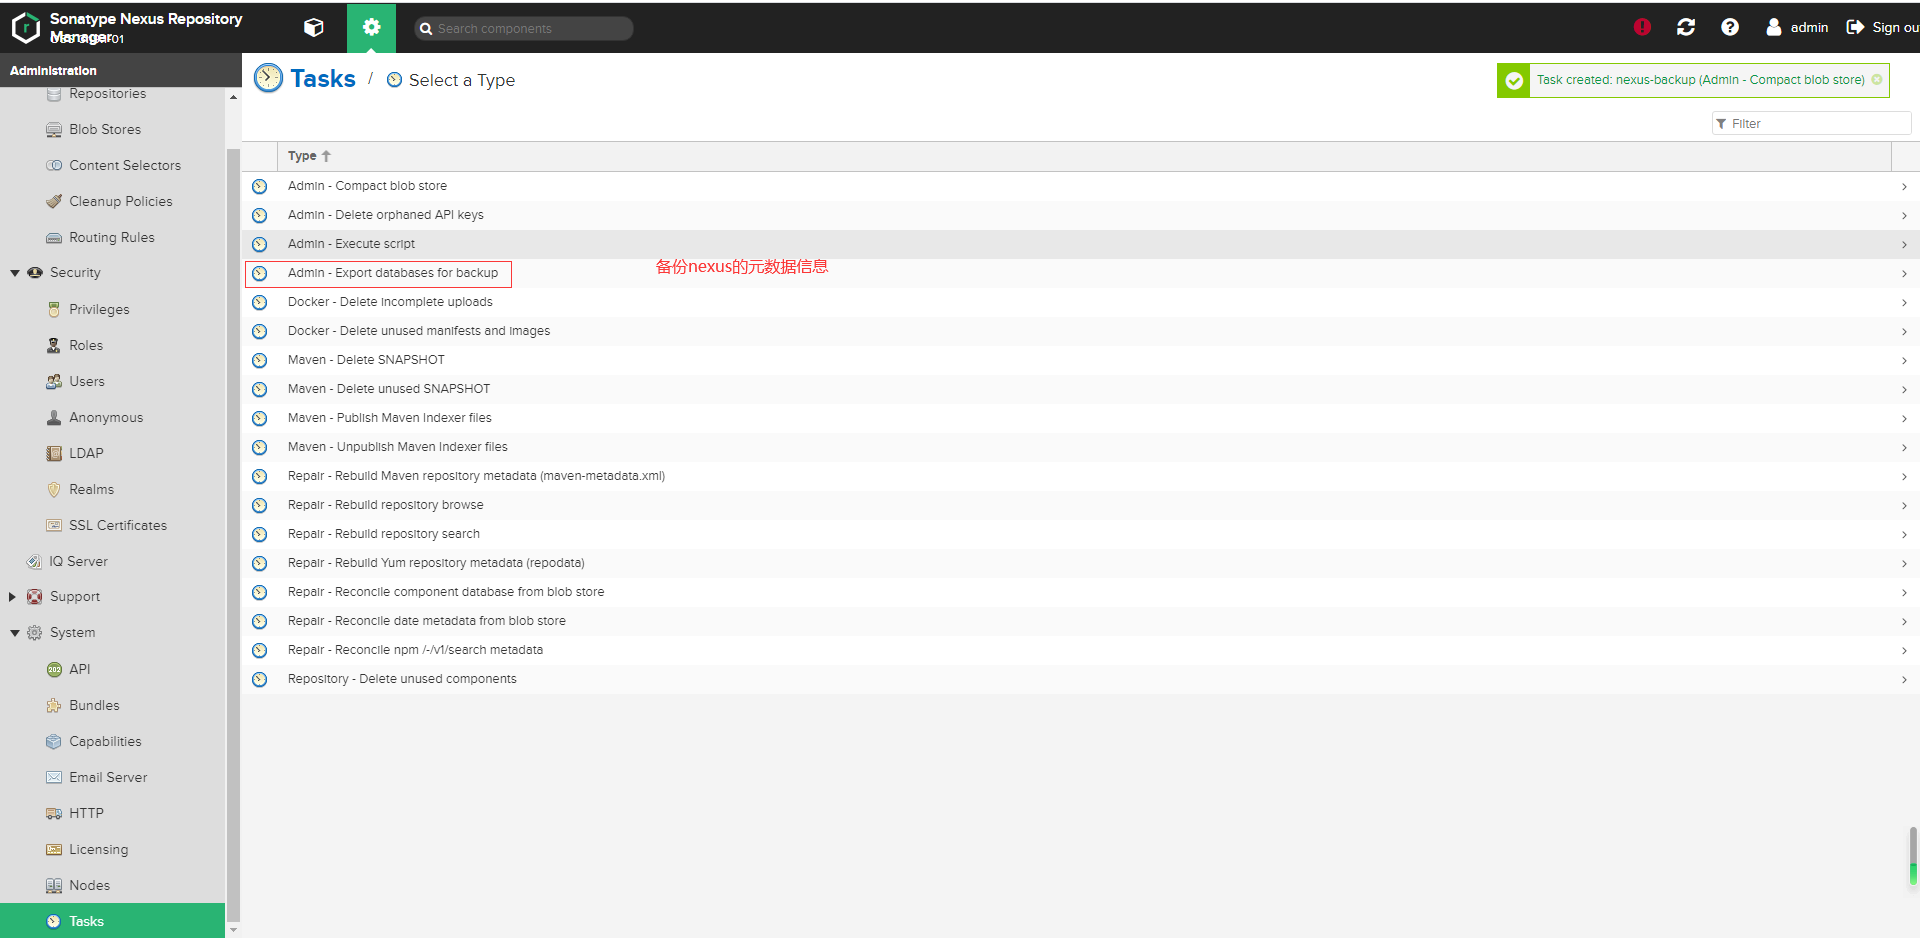Open chevron for Admin - Execute script row

(1904, 245)
